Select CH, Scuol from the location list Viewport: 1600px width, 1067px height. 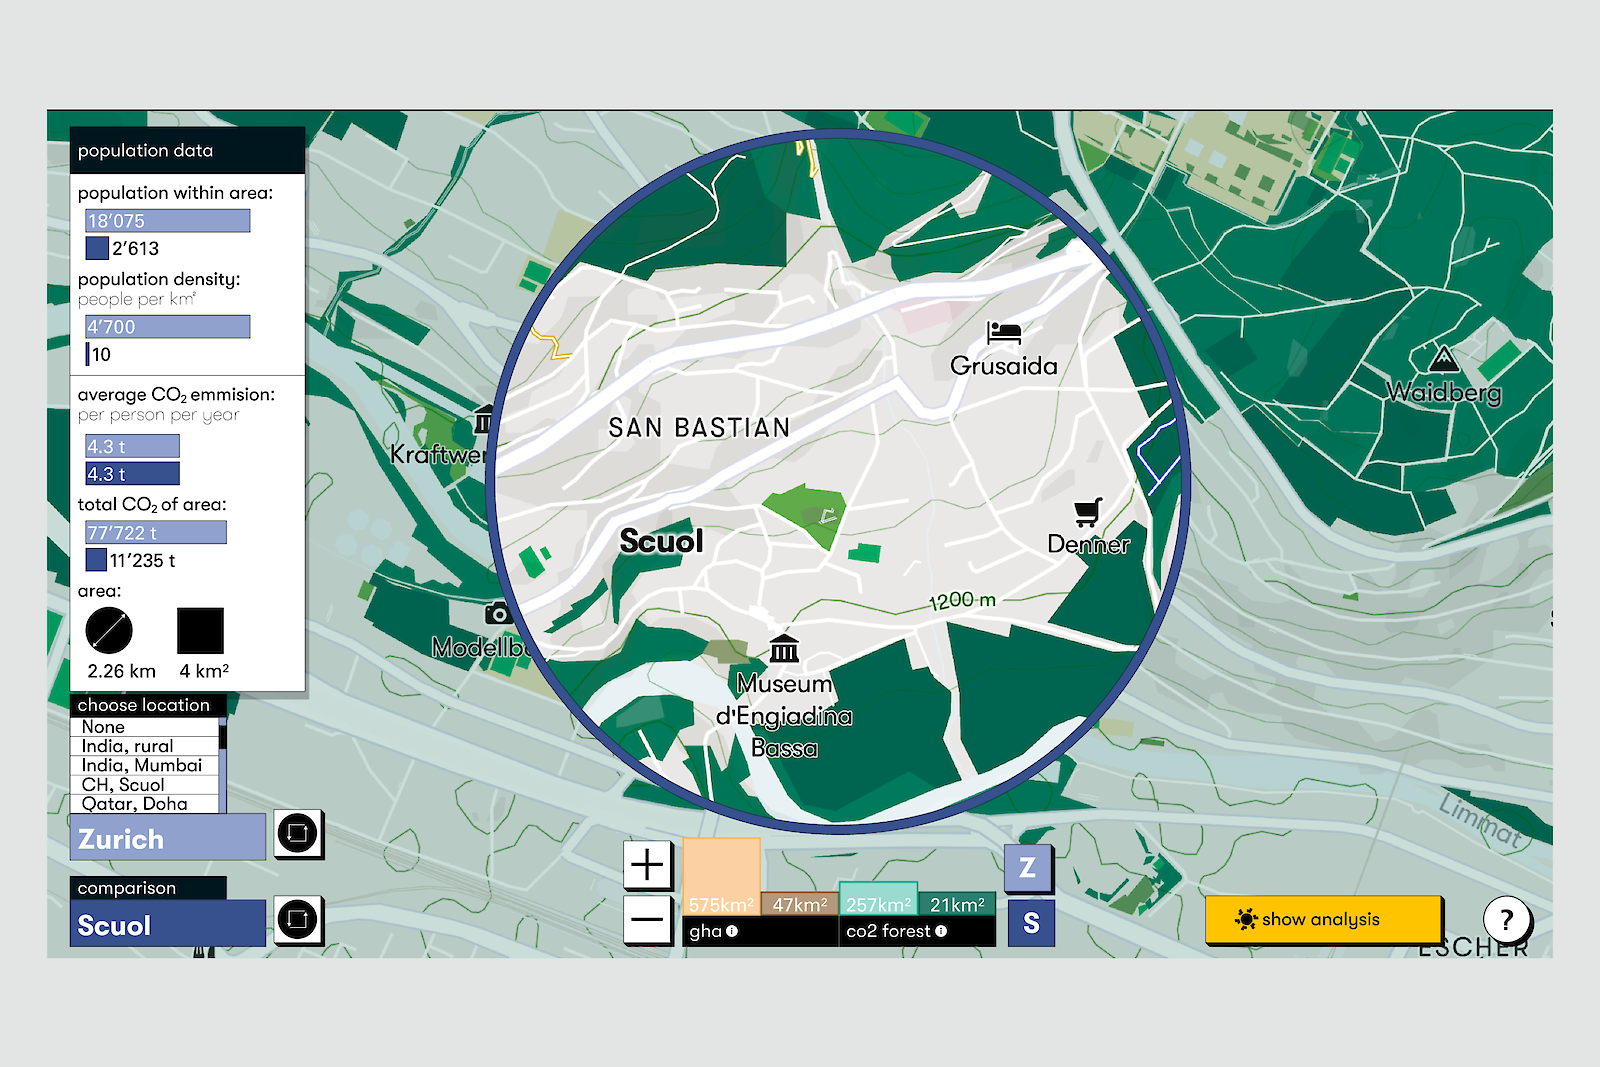pos(125,784)
